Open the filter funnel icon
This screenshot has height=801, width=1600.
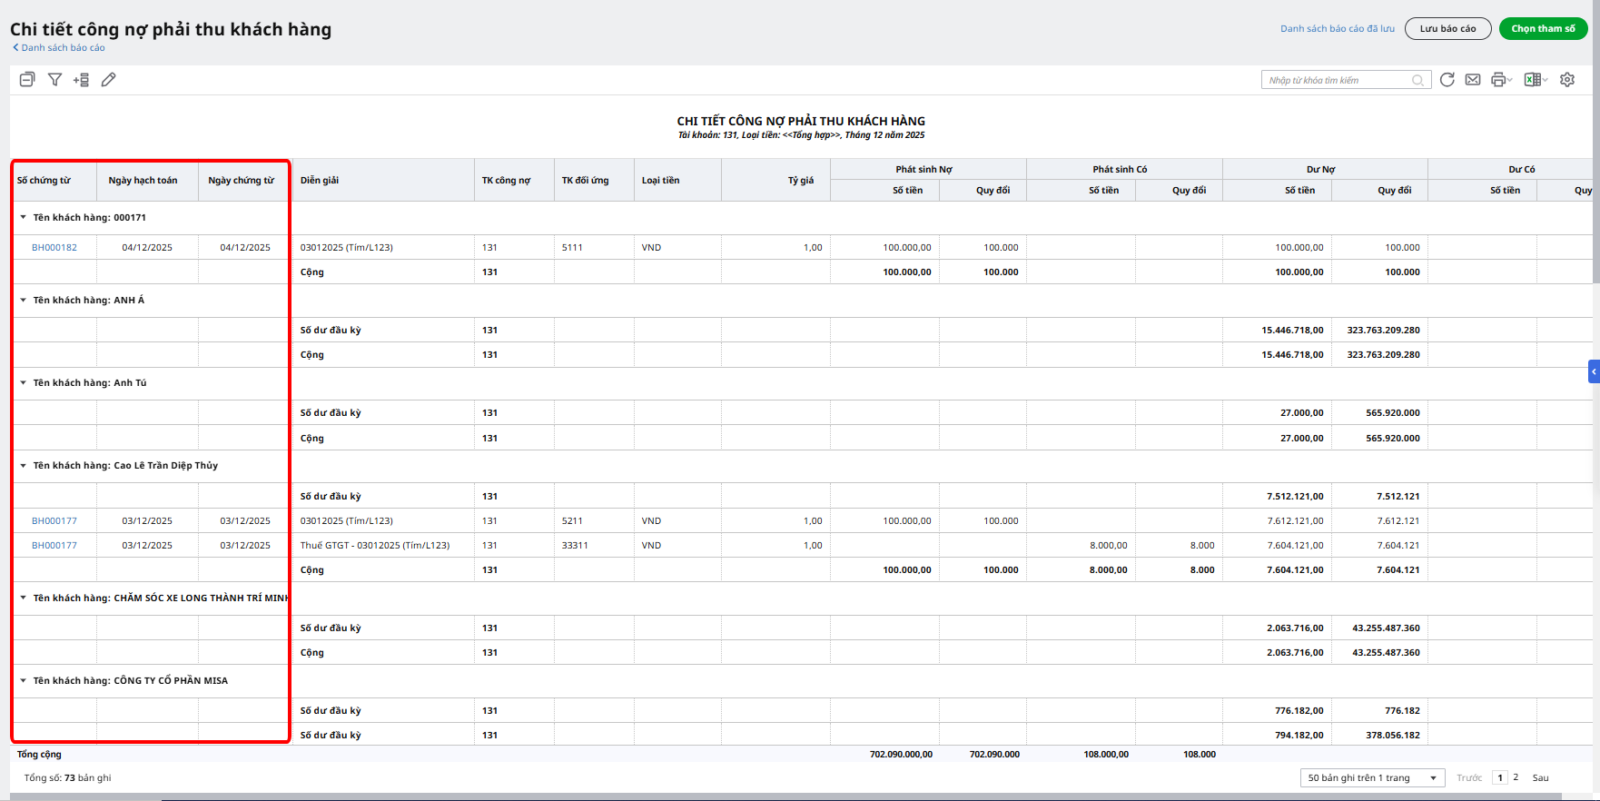[55, 79]
